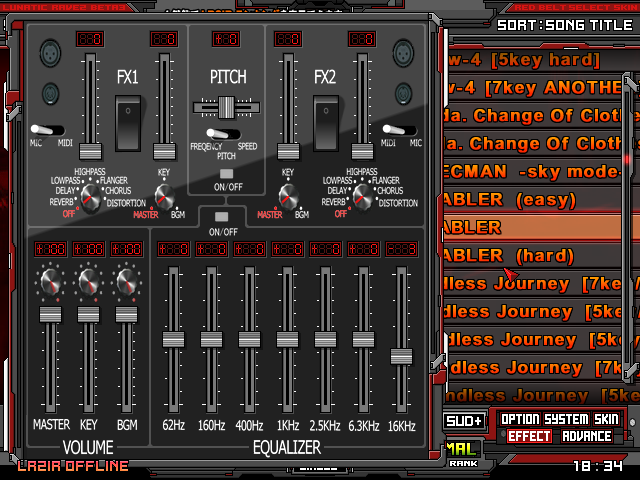Click the KEY volume knob
This screenshot has width=640, height=480.
[x=88, y=283]
